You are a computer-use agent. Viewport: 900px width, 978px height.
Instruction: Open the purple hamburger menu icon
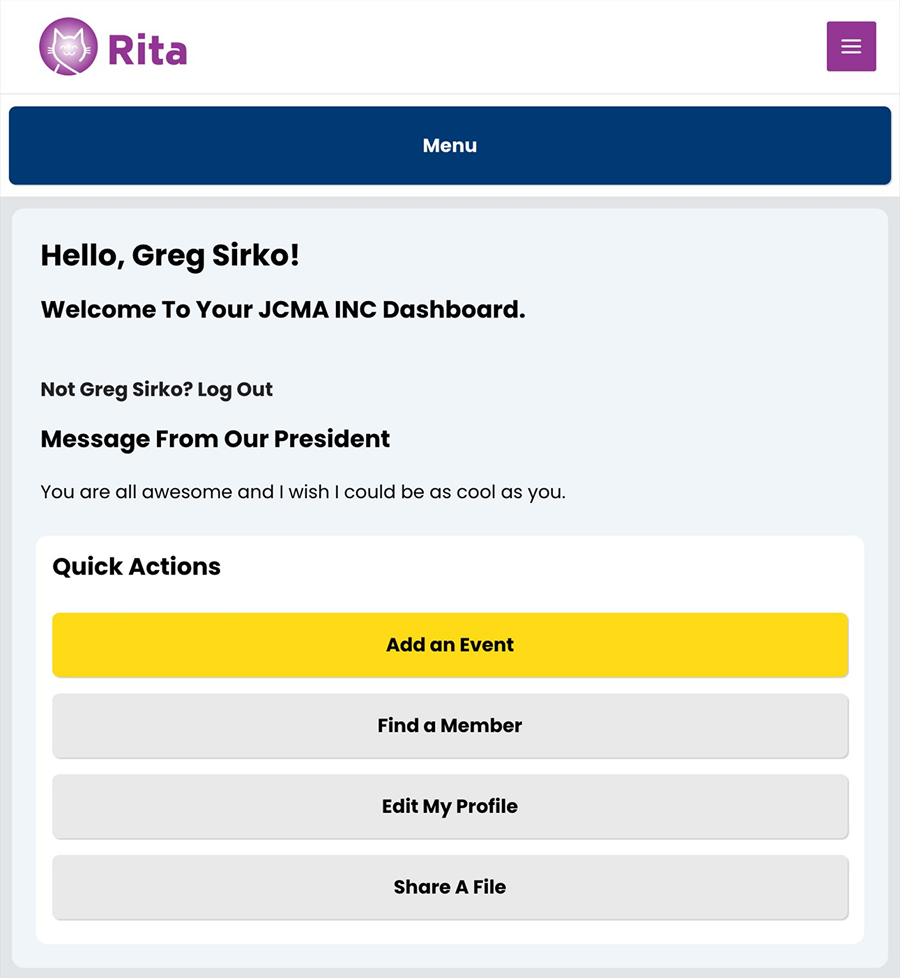point(851,47)
